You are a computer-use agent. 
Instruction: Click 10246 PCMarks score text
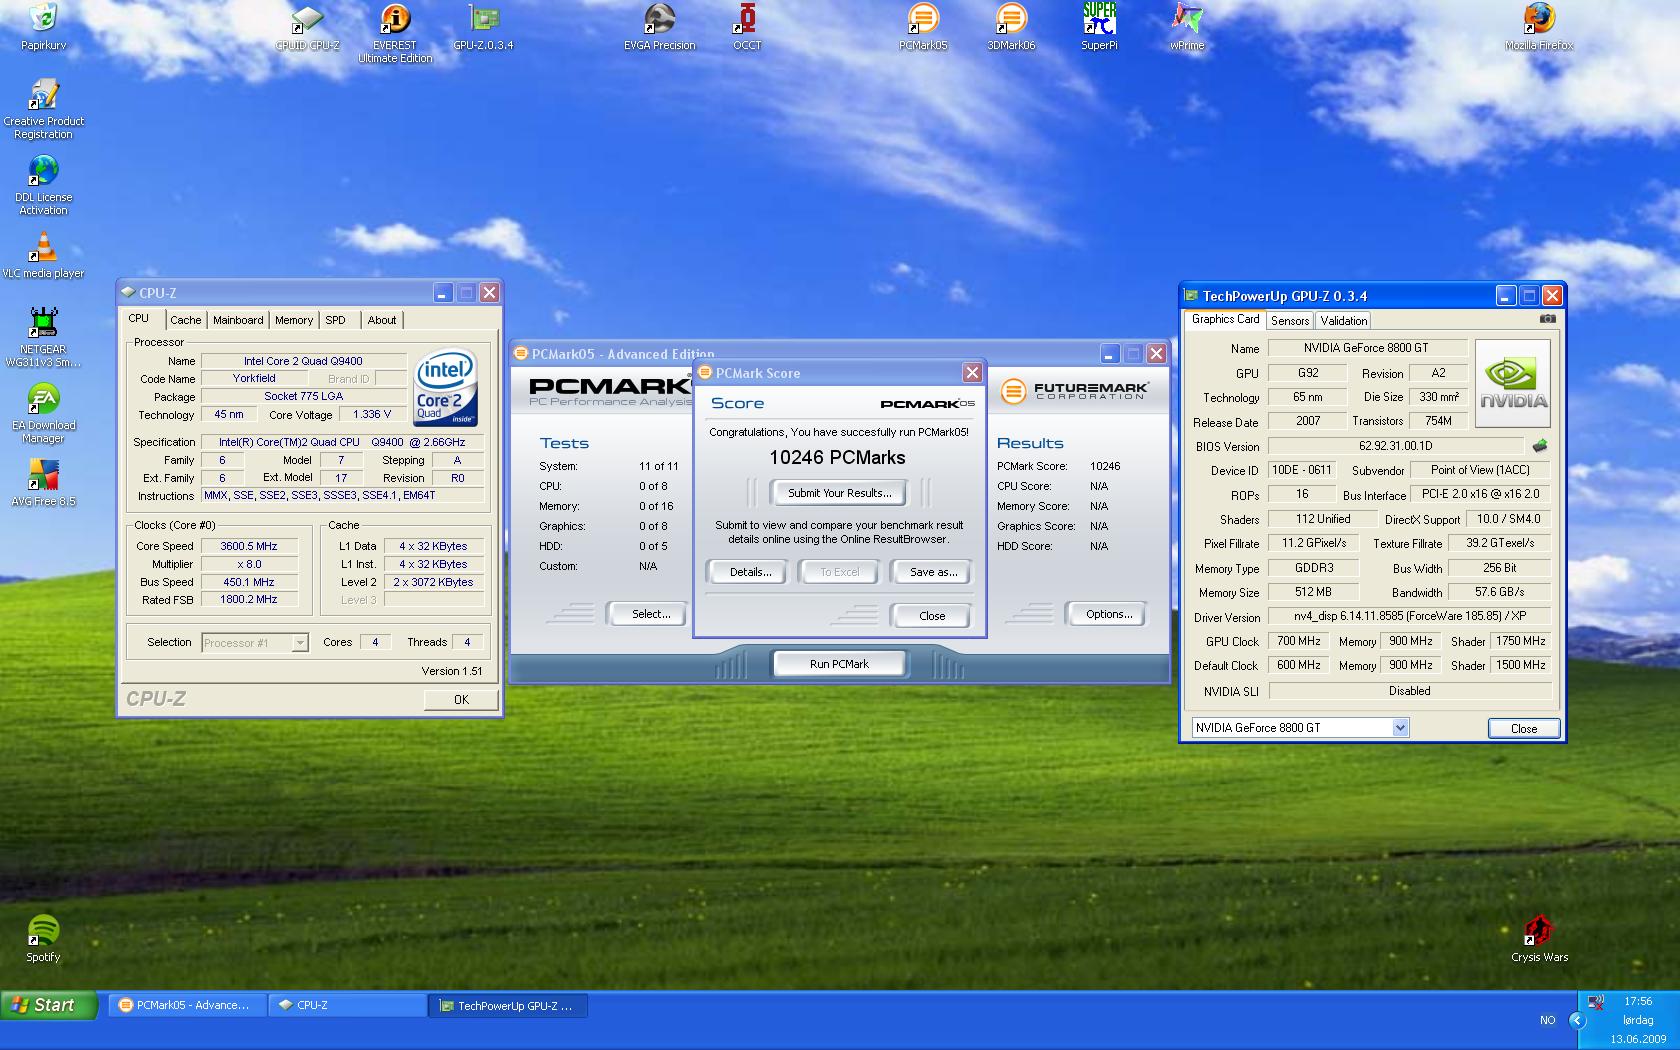pyautogui.click(x=837, y=457)
